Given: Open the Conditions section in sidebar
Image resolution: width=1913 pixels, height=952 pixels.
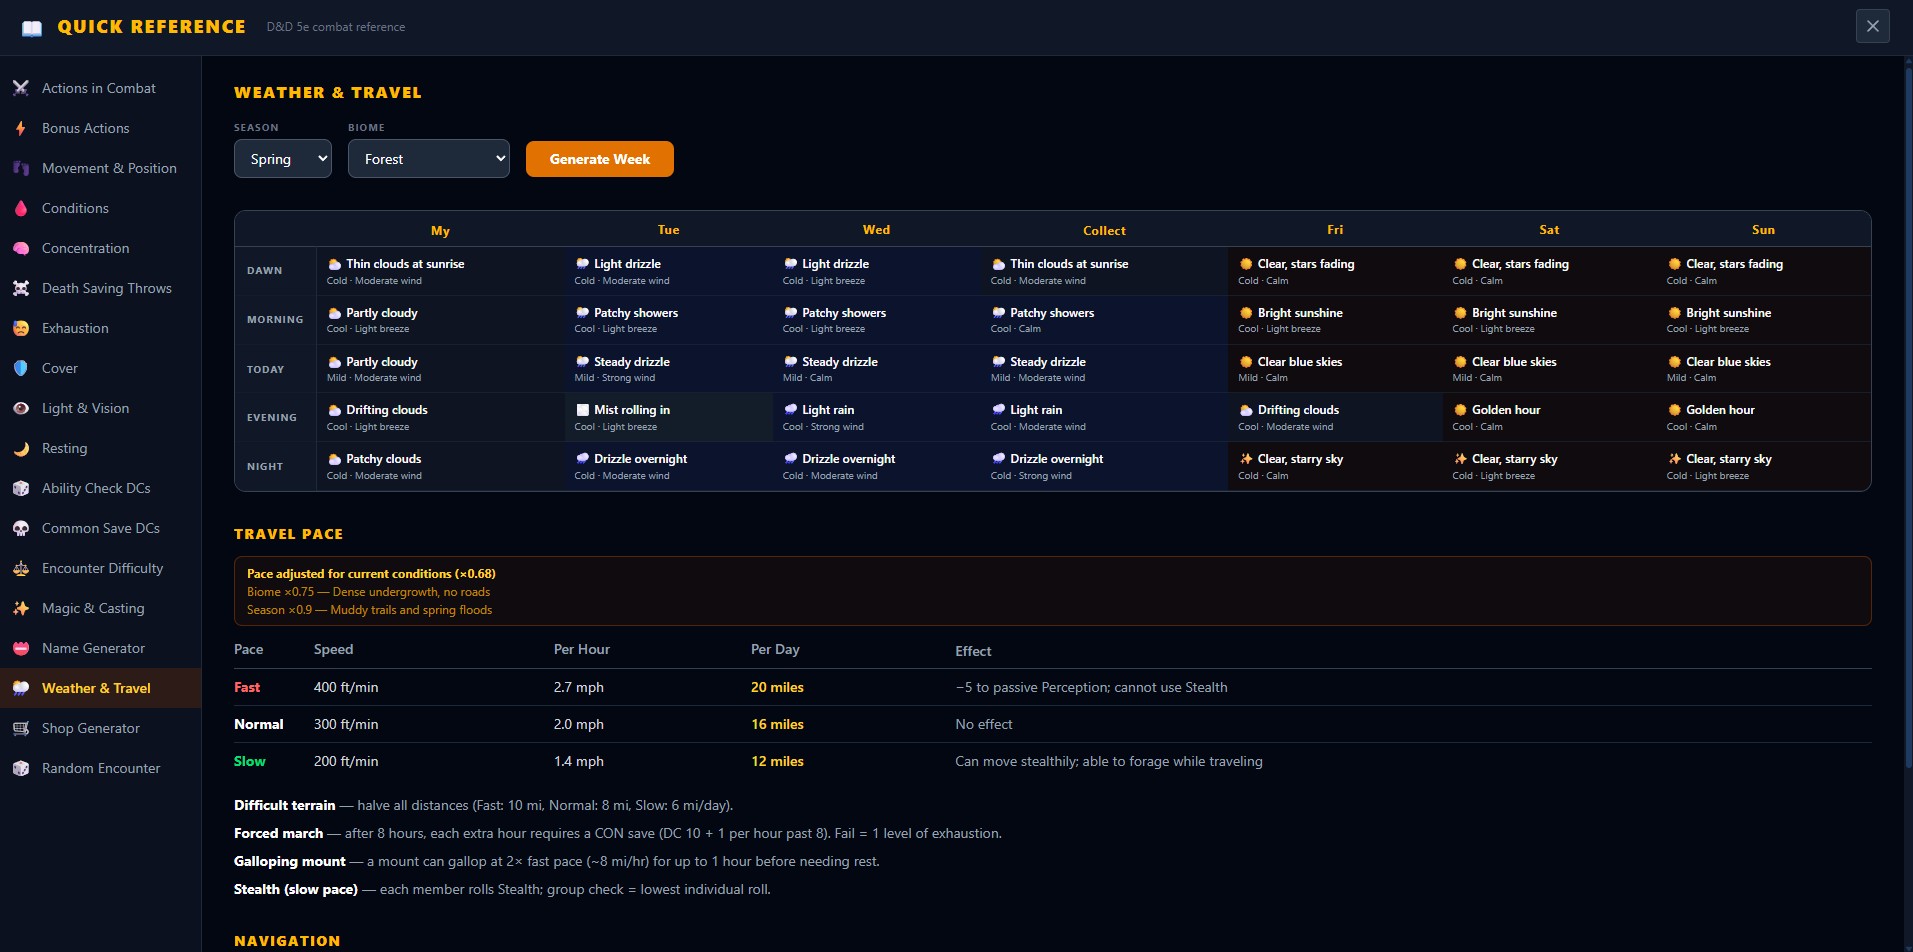Looking at the screenshot, I should coord(75,208).
